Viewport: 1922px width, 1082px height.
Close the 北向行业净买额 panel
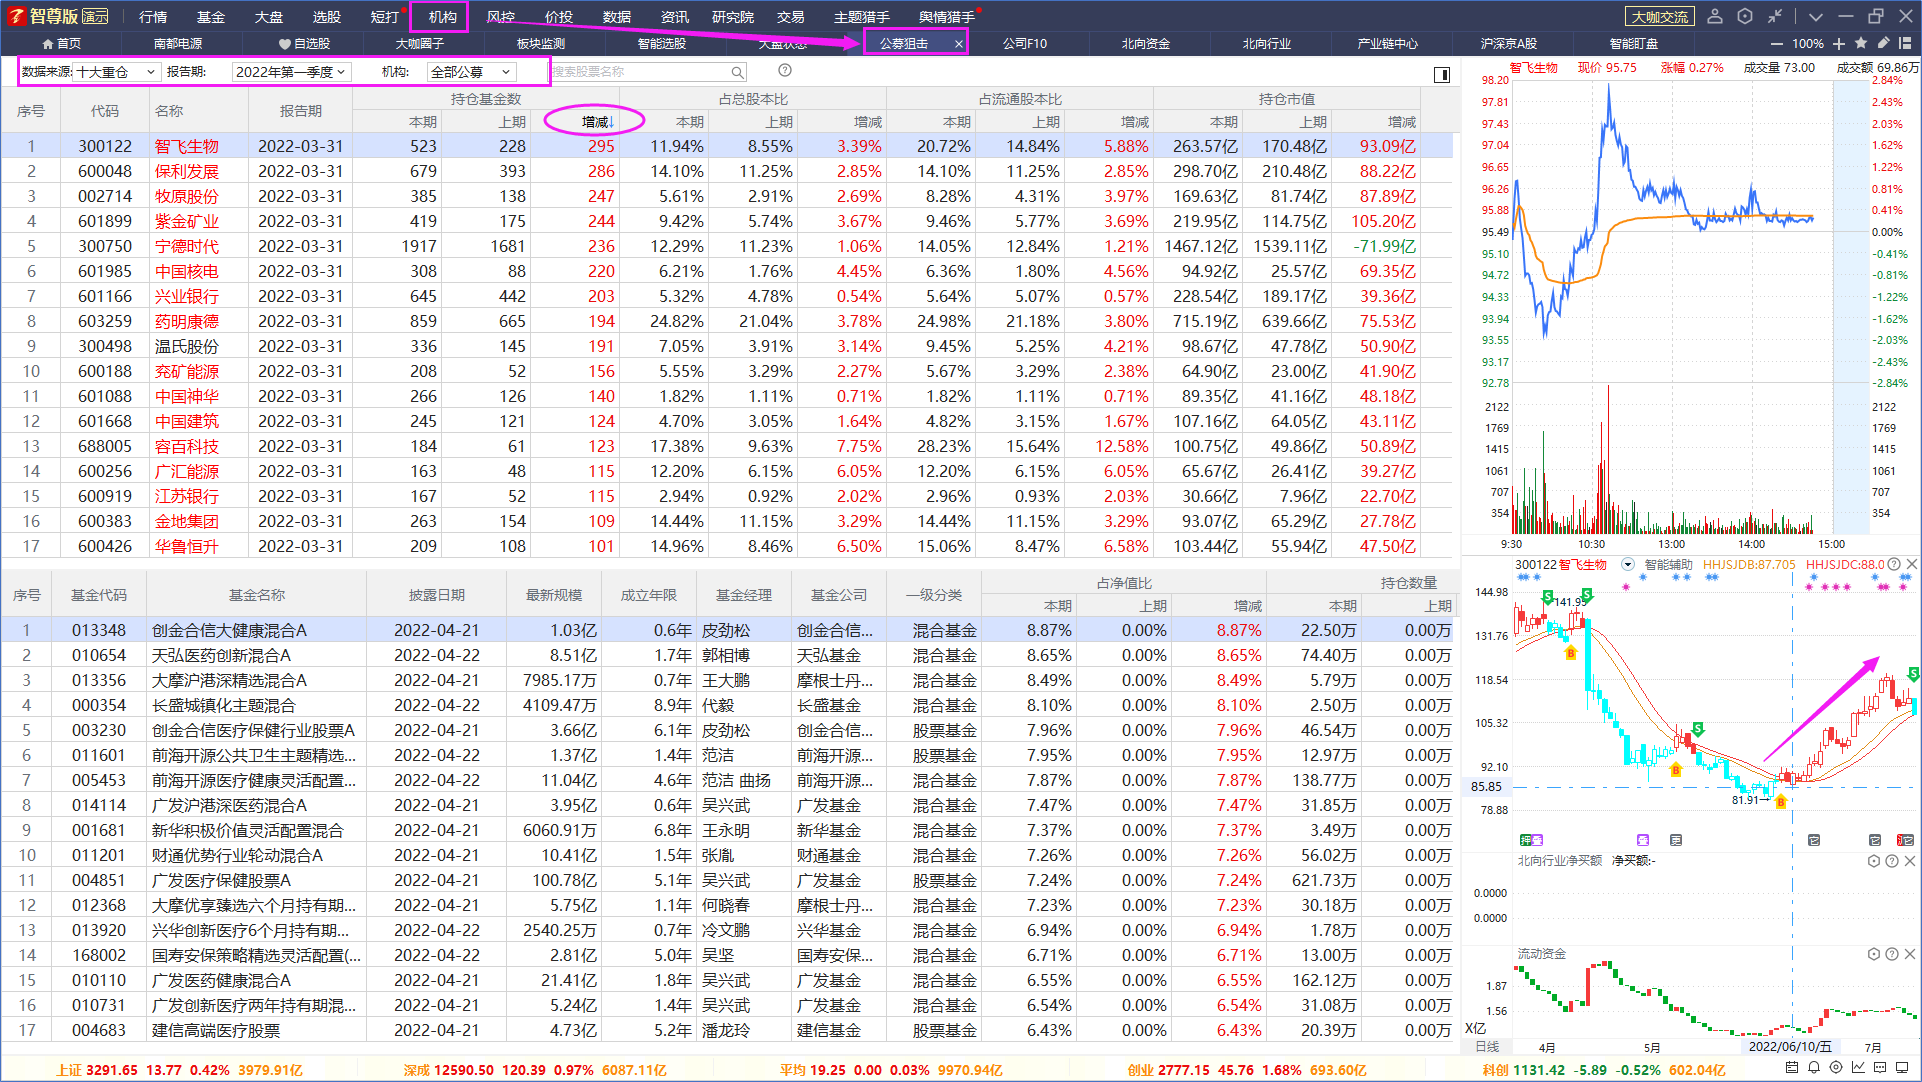click(x=1910, y=861)
